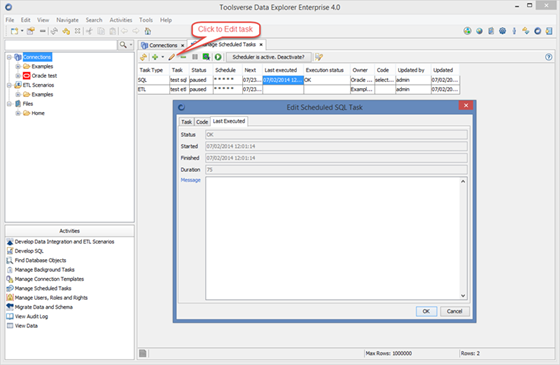This screenshot has height=365, width=560.
Task: Select the Last Executed tab
Action: pyautogui.click(x=229, y=121)
